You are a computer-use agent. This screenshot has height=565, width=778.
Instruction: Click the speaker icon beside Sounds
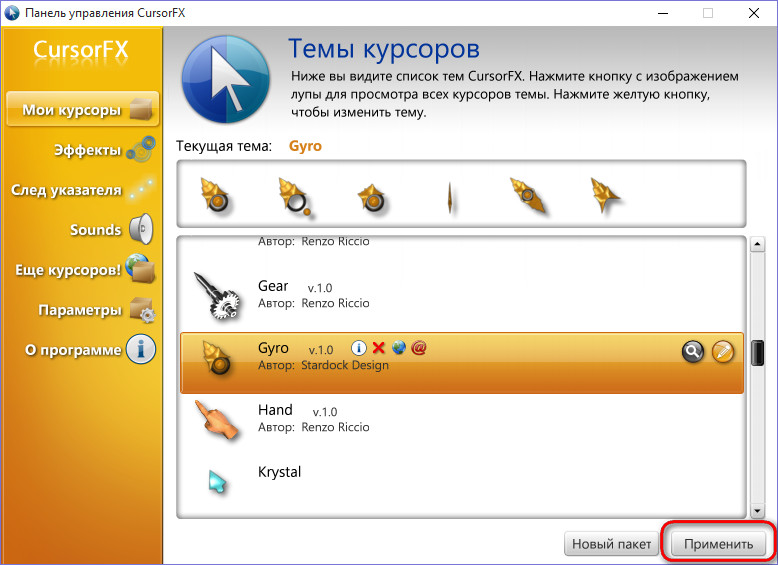(141, 229)
